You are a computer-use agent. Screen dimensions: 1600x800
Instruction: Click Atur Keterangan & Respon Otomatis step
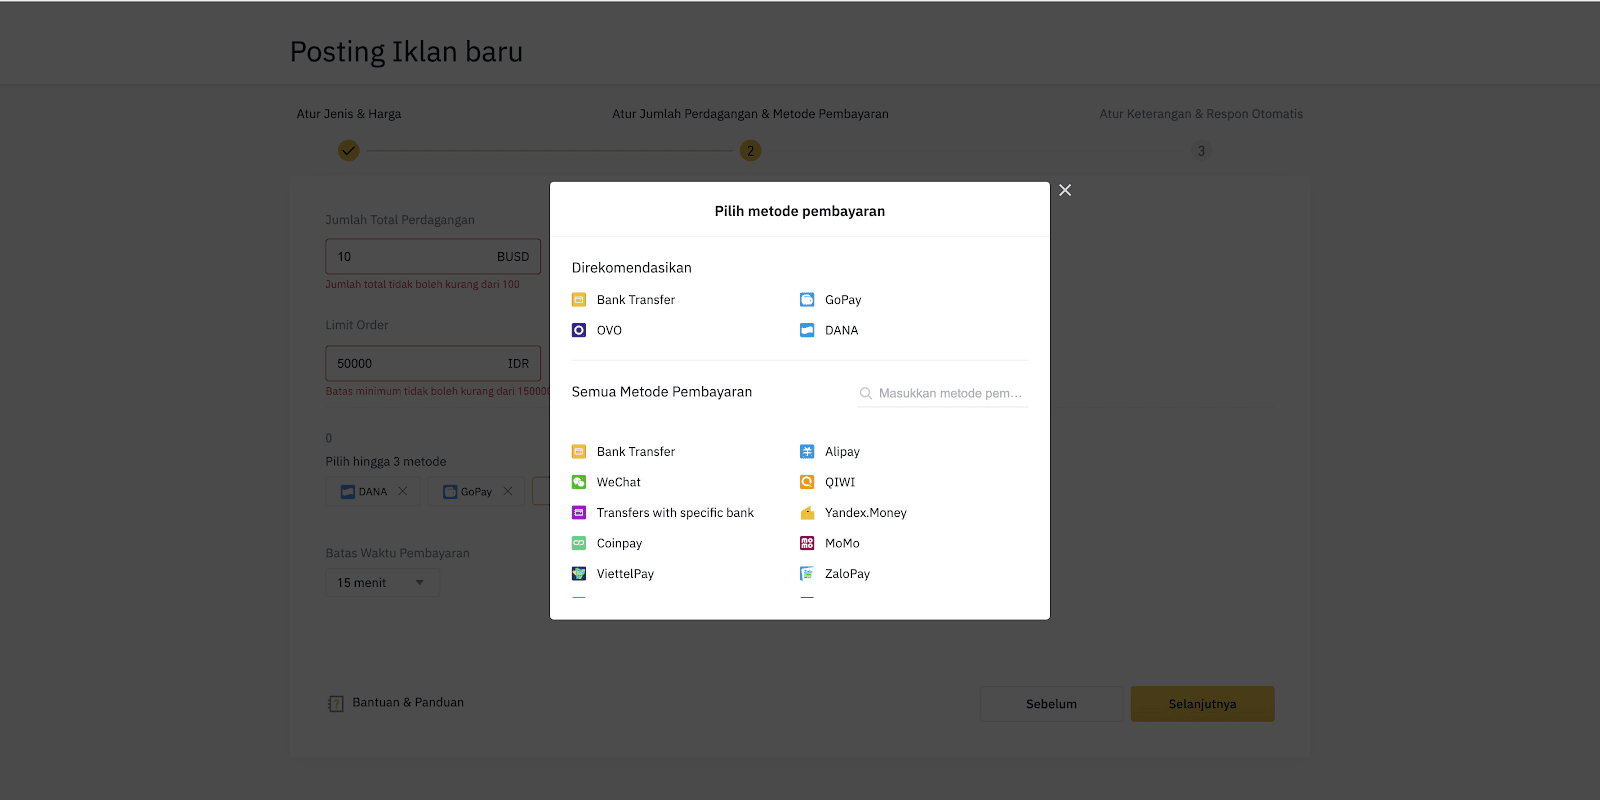pyautogui.click(x=1201, y=114)
